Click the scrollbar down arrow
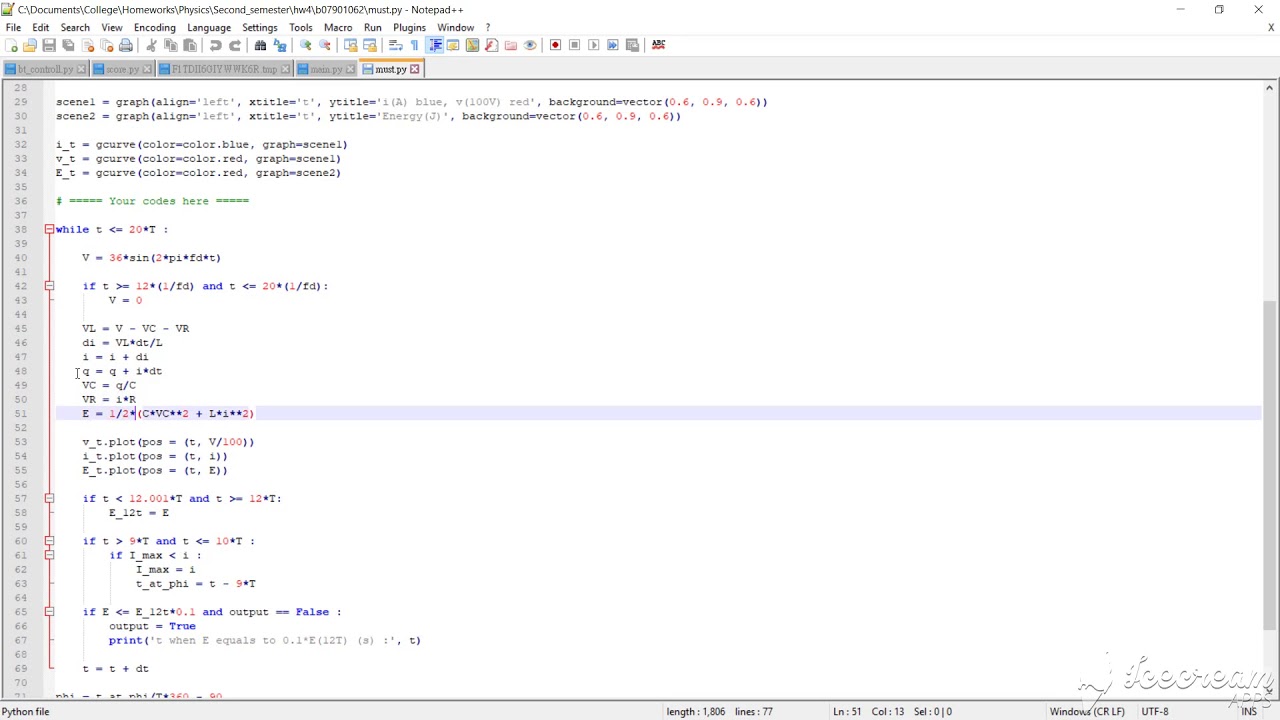Screen dimensions: 1280x720 [1270, 691]
